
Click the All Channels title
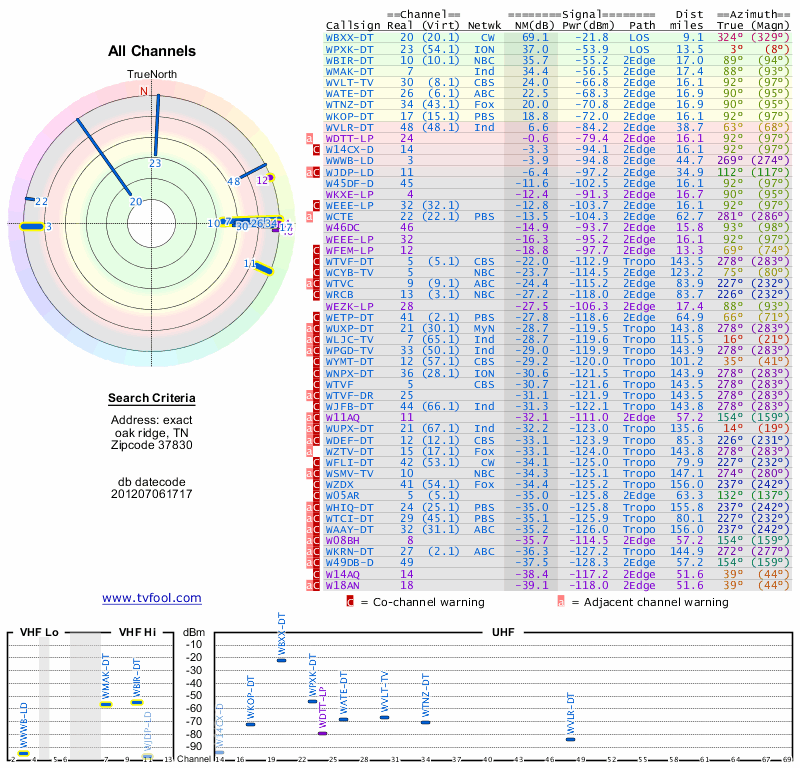pos(152,51)
